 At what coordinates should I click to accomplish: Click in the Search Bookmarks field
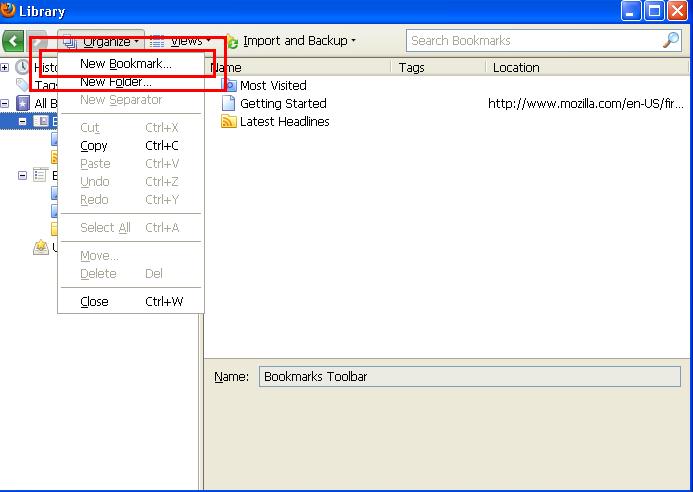(x=530, y=41)
